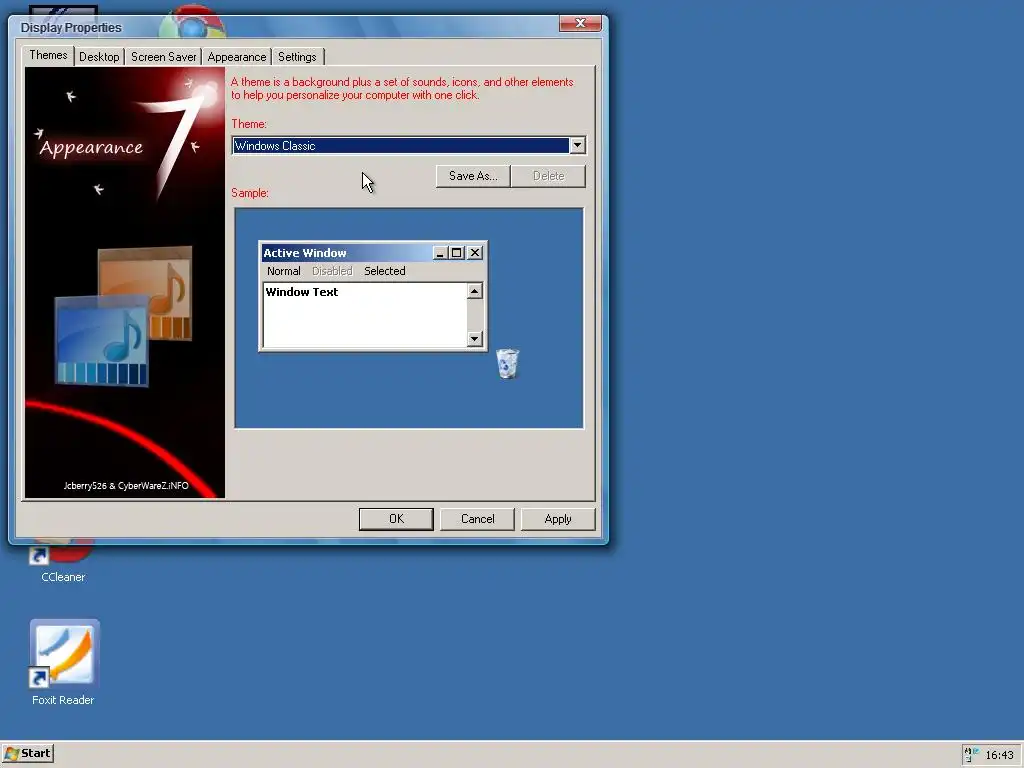Expand the Theme dropdown arrow
The width and height of the screenshot is (1024, 768).
(x=577, y=145)
